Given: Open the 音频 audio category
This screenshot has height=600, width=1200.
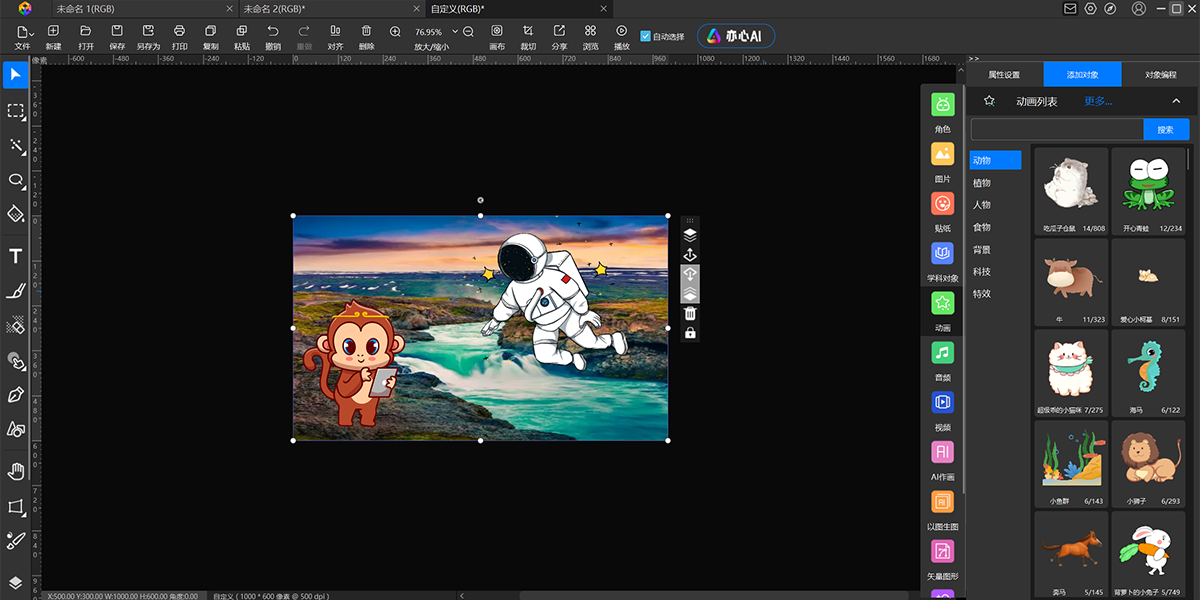Looking at the screenshot, I should tap(942, 354).
